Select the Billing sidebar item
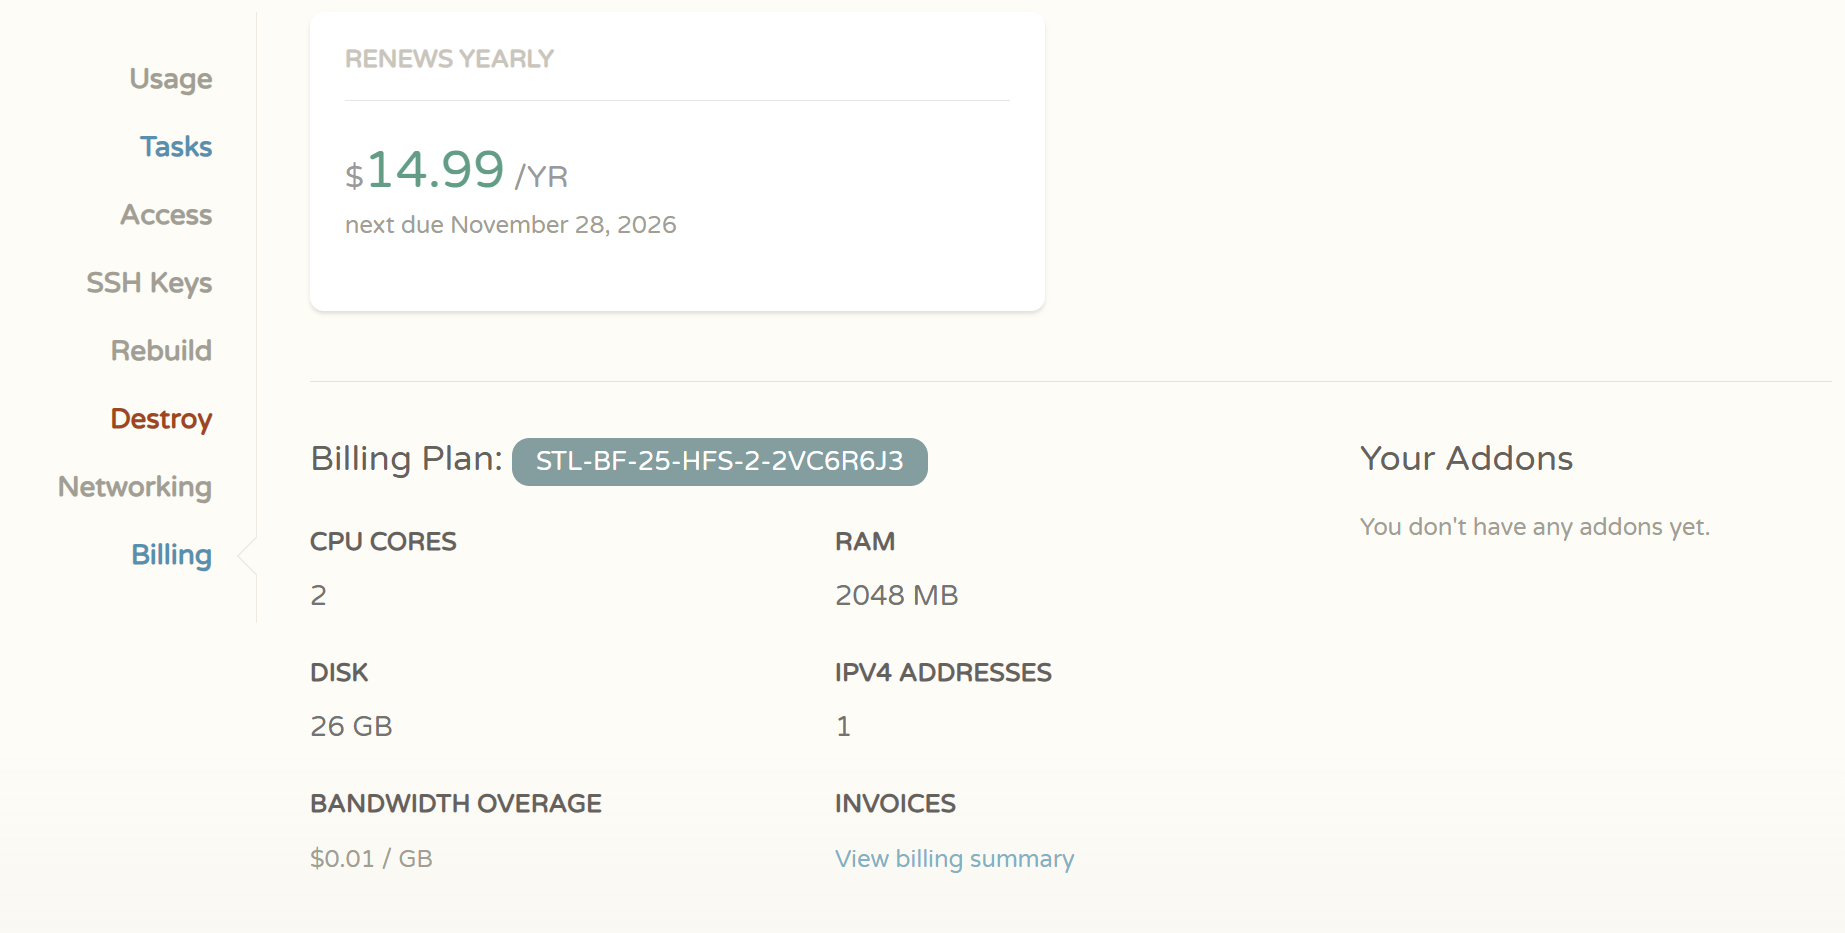 pos(171,555)
